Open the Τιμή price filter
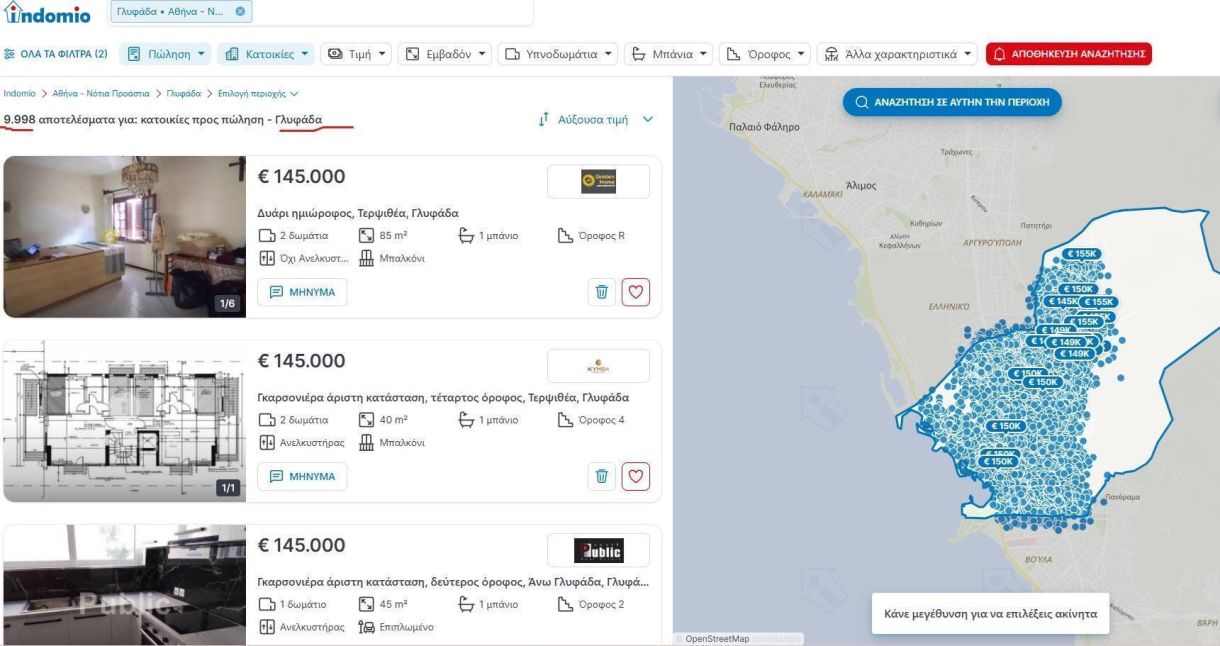The width and height of the screenshot is (1220, 646). pyautogui.click(x=356, y=54)
